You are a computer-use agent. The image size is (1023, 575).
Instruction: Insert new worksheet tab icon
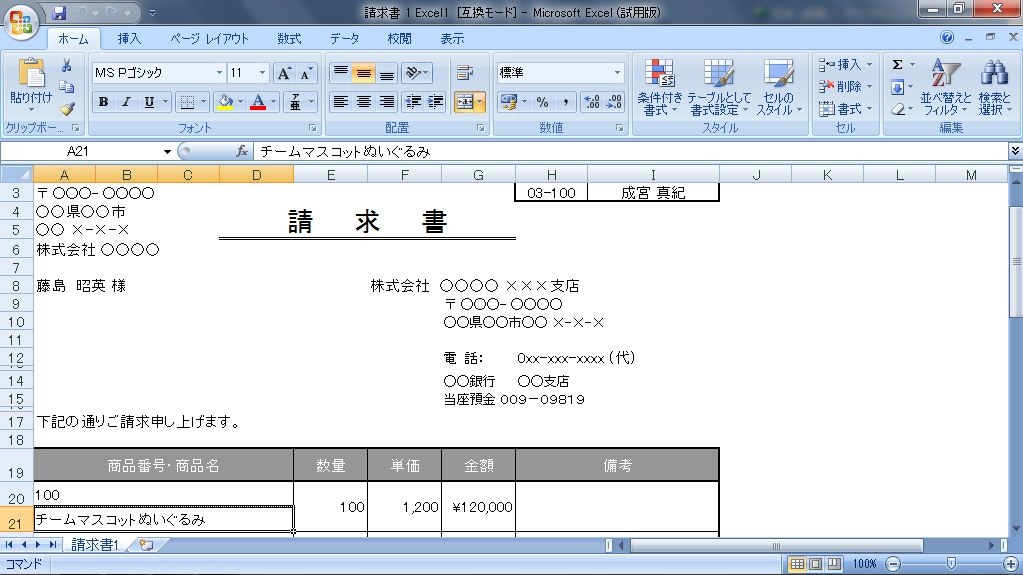point(146,544)
